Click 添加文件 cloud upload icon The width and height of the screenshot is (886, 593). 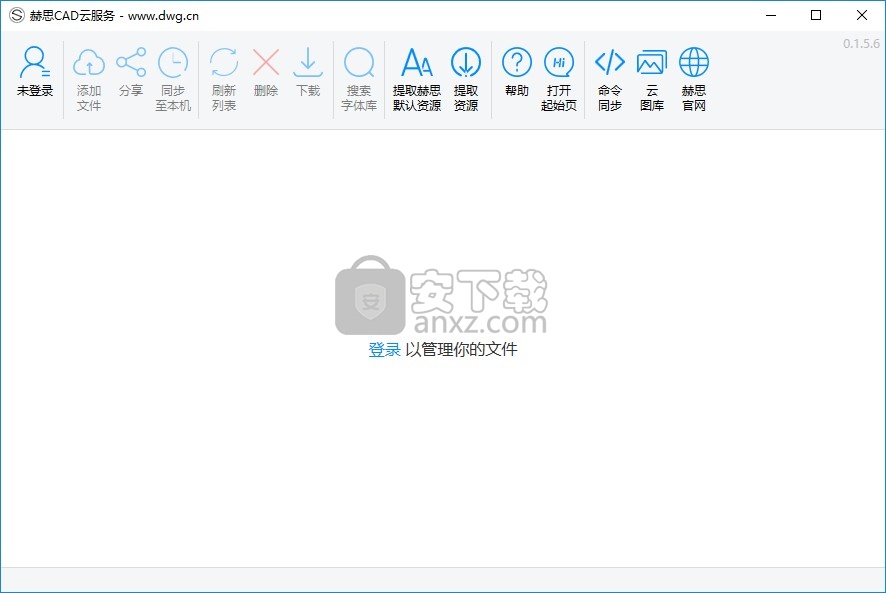[89, 62]
